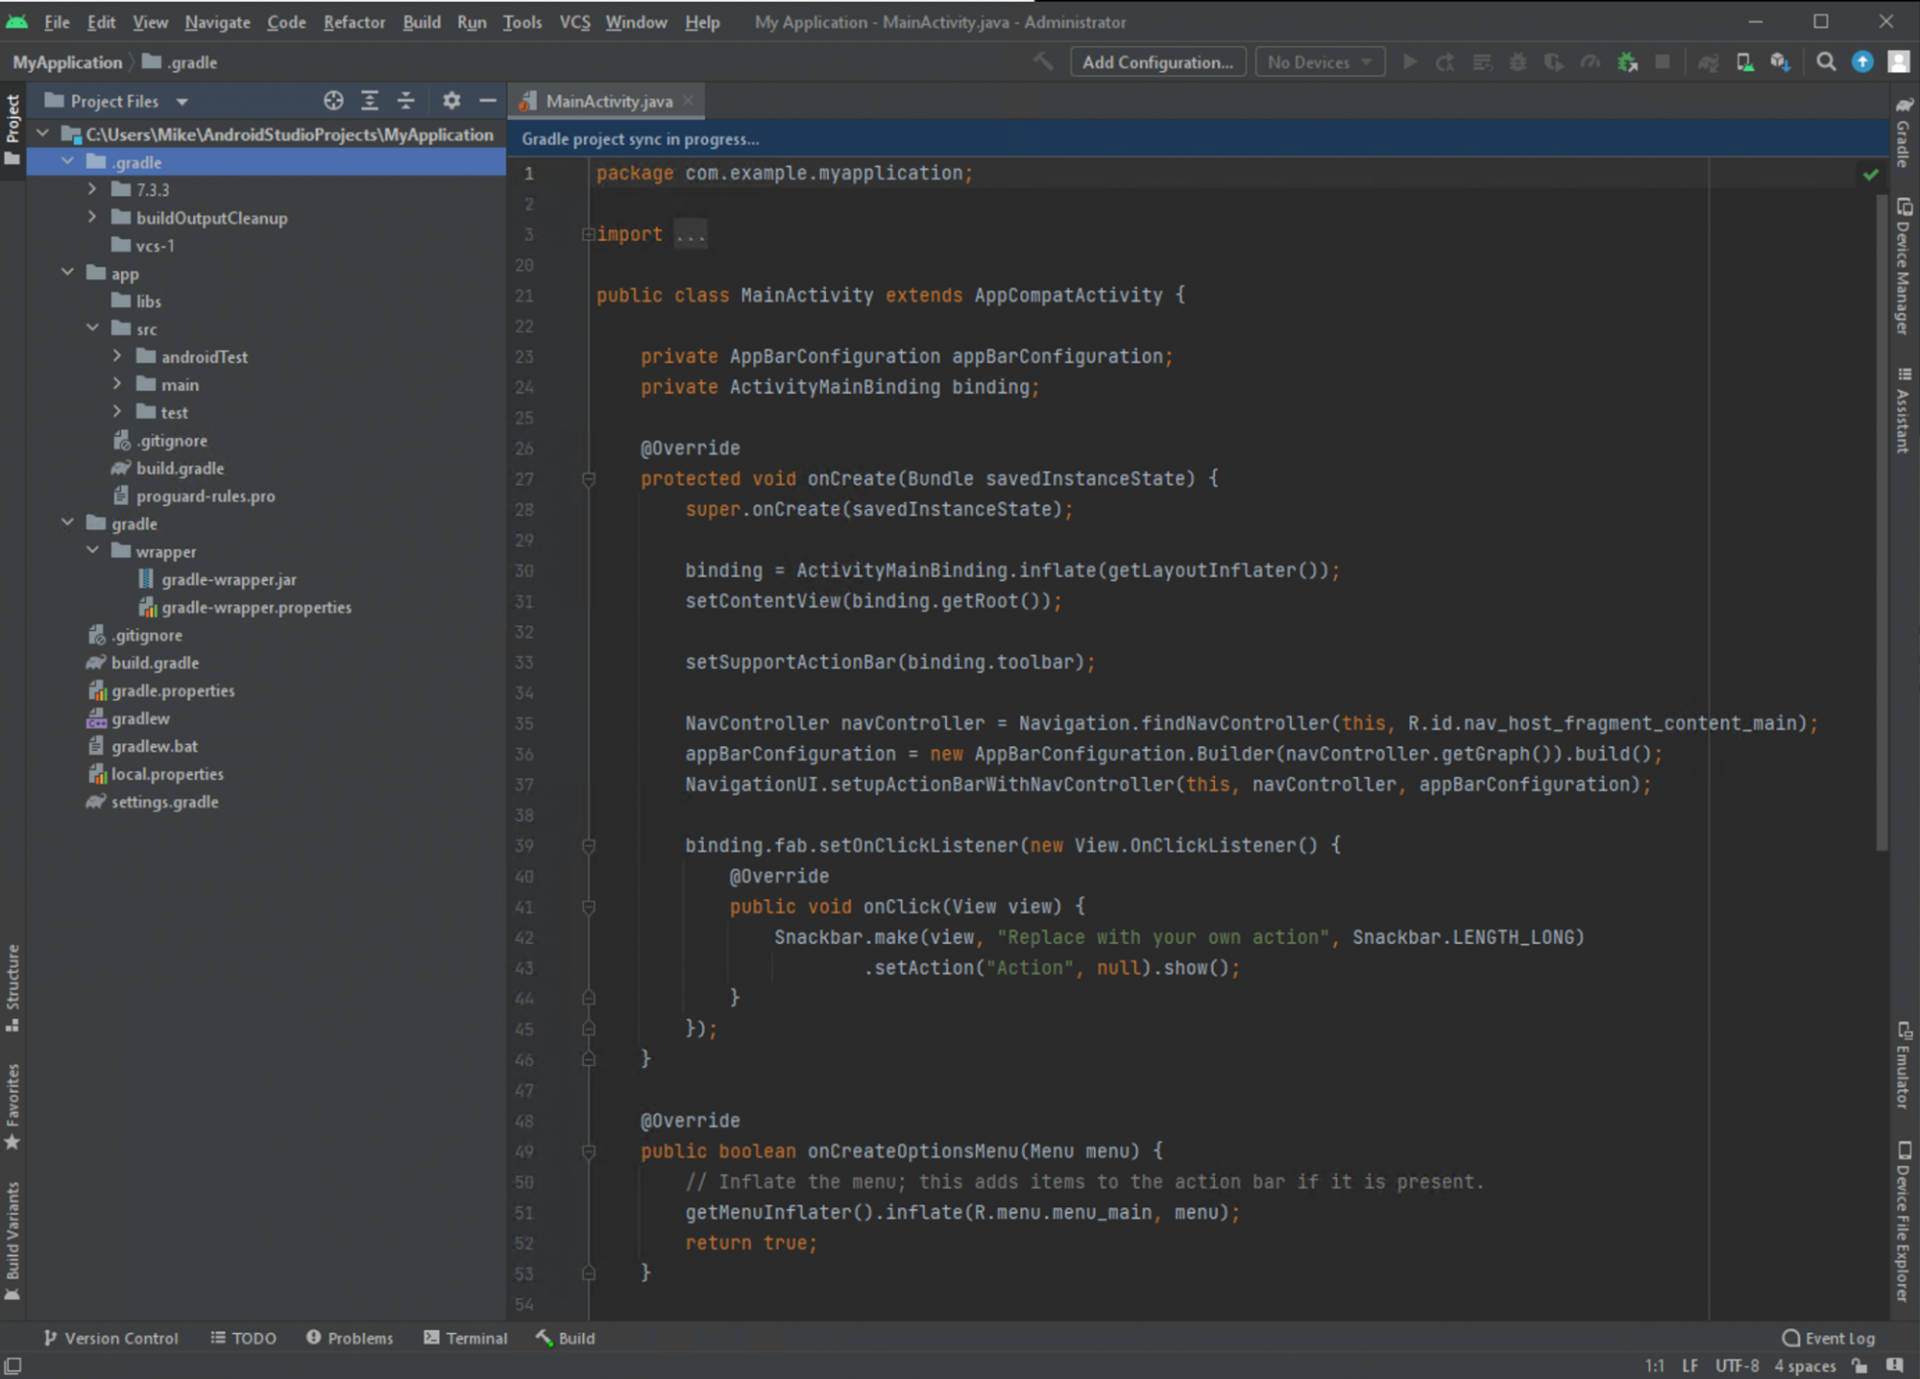The image size is (1920, 1379).
Task: Click the locate-opened-file crosshair icon
Action: click(x=333, y=101)
